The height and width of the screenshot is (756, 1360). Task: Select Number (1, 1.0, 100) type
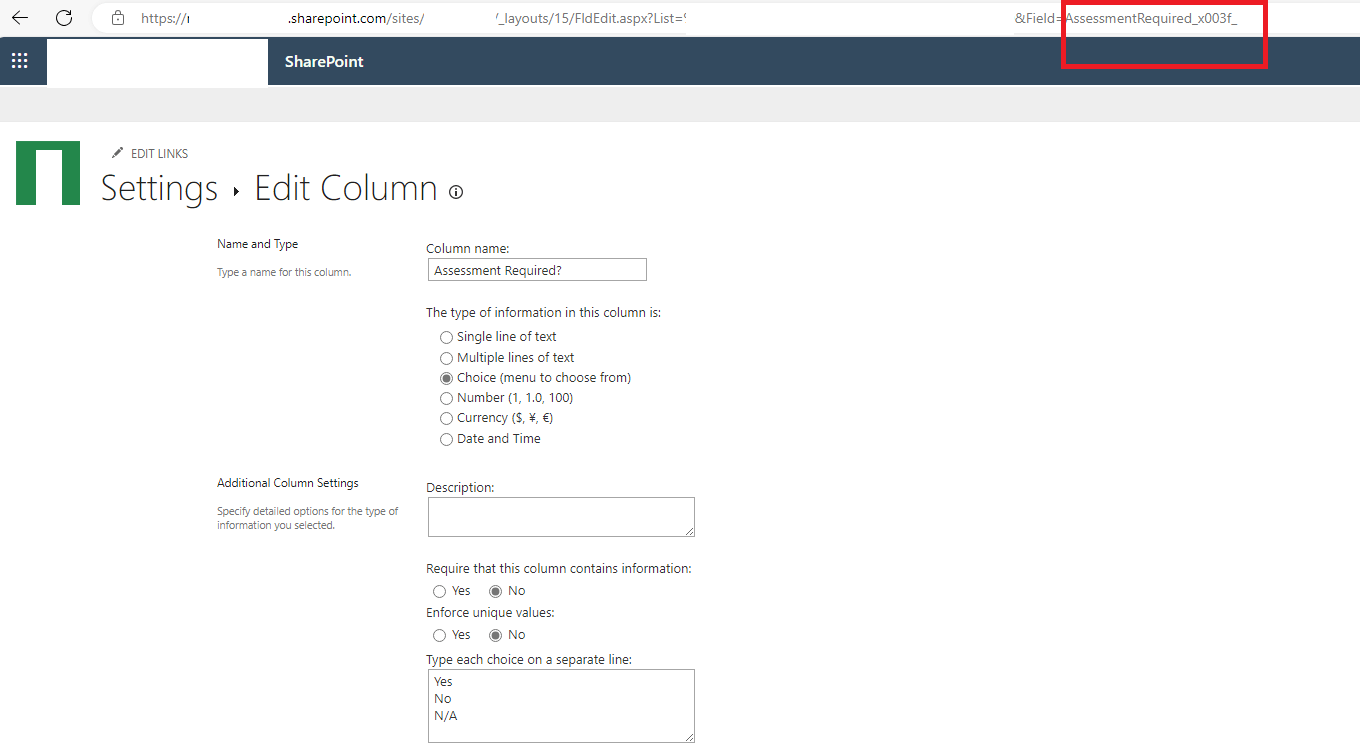pos(446,398)
